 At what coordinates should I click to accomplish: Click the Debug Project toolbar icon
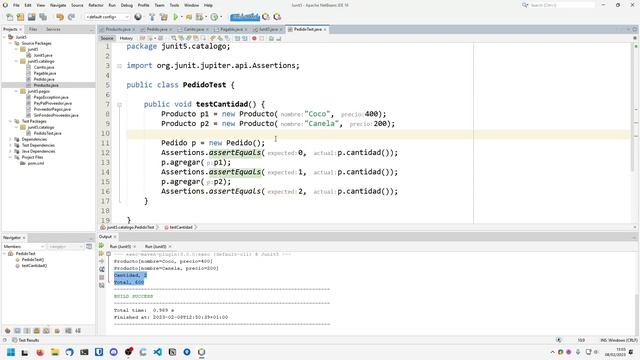[x=200, y=17]
